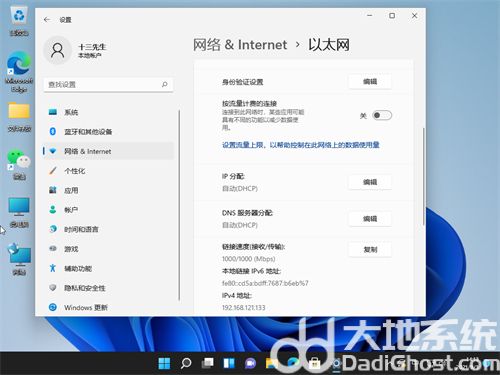The height and width of the screenshot is (375, 500).
Task: Select 网络 & Internet in the sidebar
Action: pyautogui.click(x=109, y=151)
